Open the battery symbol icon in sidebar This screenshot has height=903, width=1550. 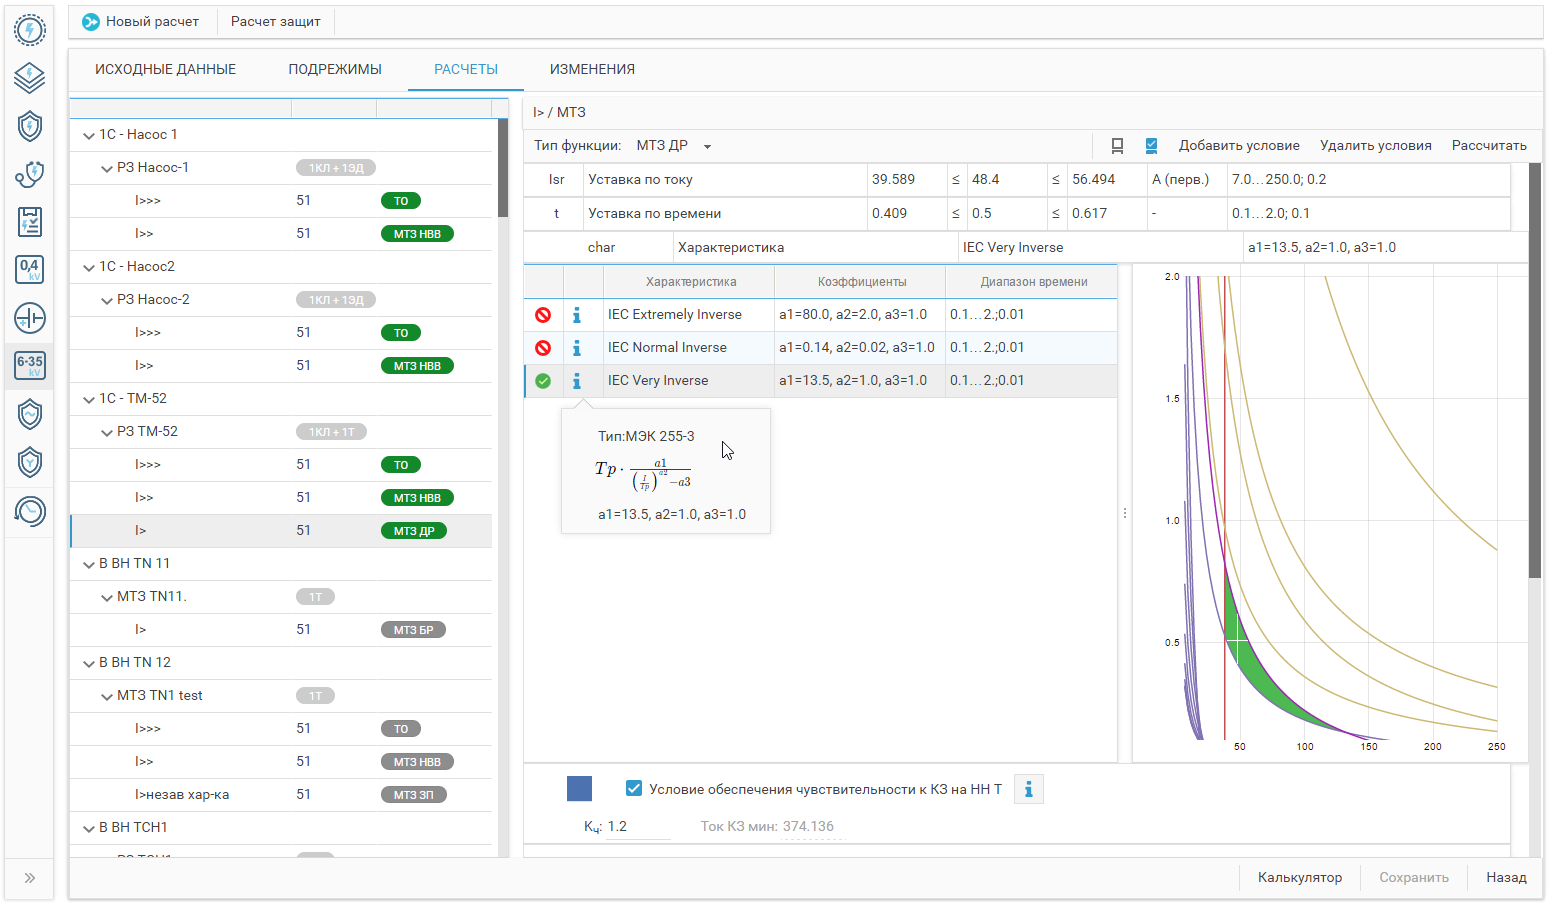(30, 318)
